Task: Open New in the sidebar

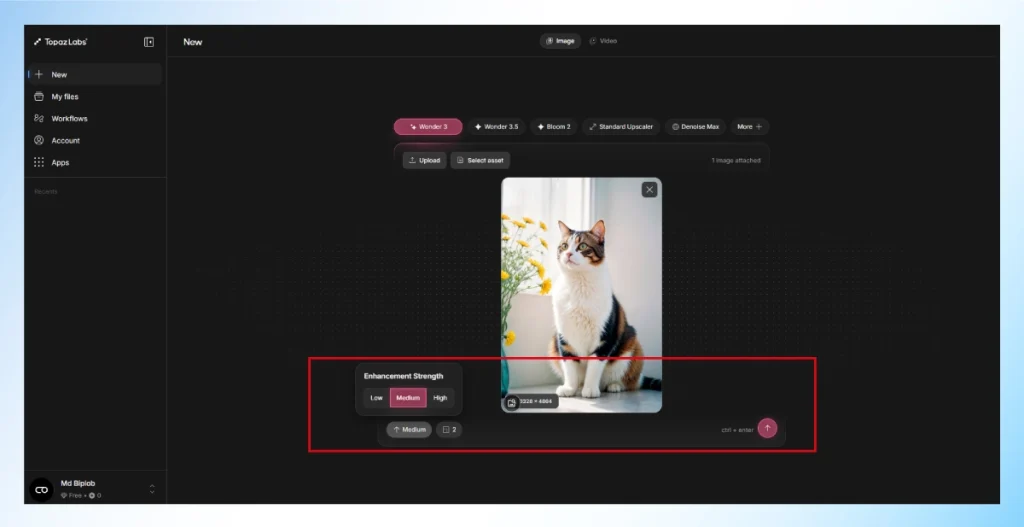Action: click(x=95, y=74)
